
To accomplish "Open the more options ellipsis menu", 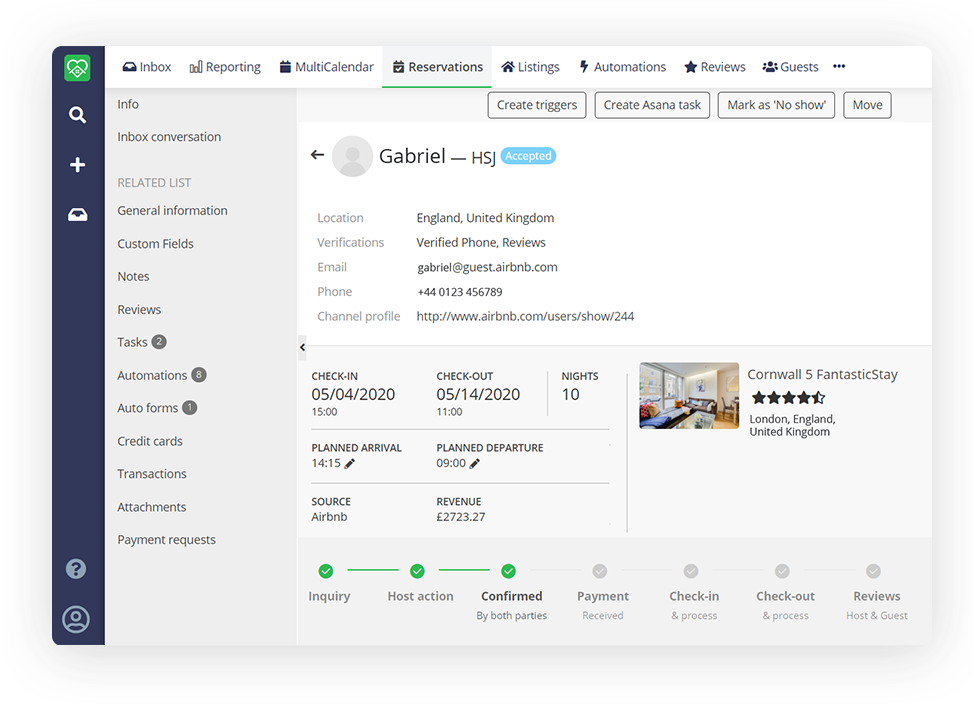I will tap(839, 66).
